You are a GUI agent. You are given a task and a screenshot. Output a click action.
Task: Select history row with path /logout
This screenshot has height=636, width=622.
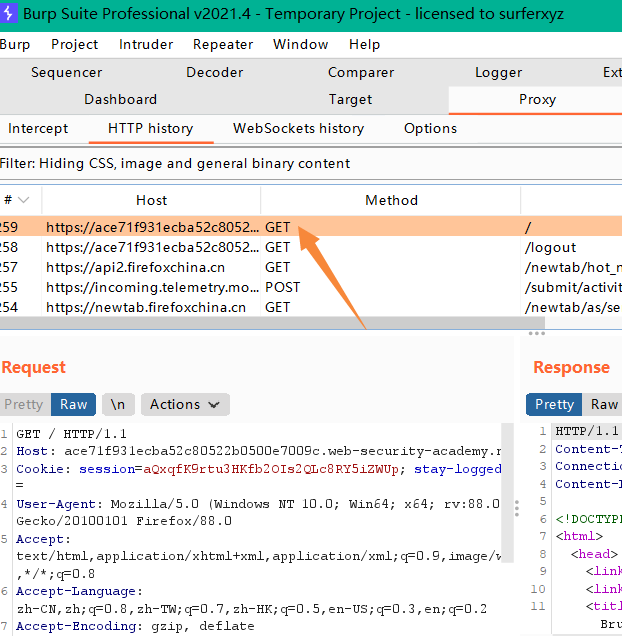point(311,247)
